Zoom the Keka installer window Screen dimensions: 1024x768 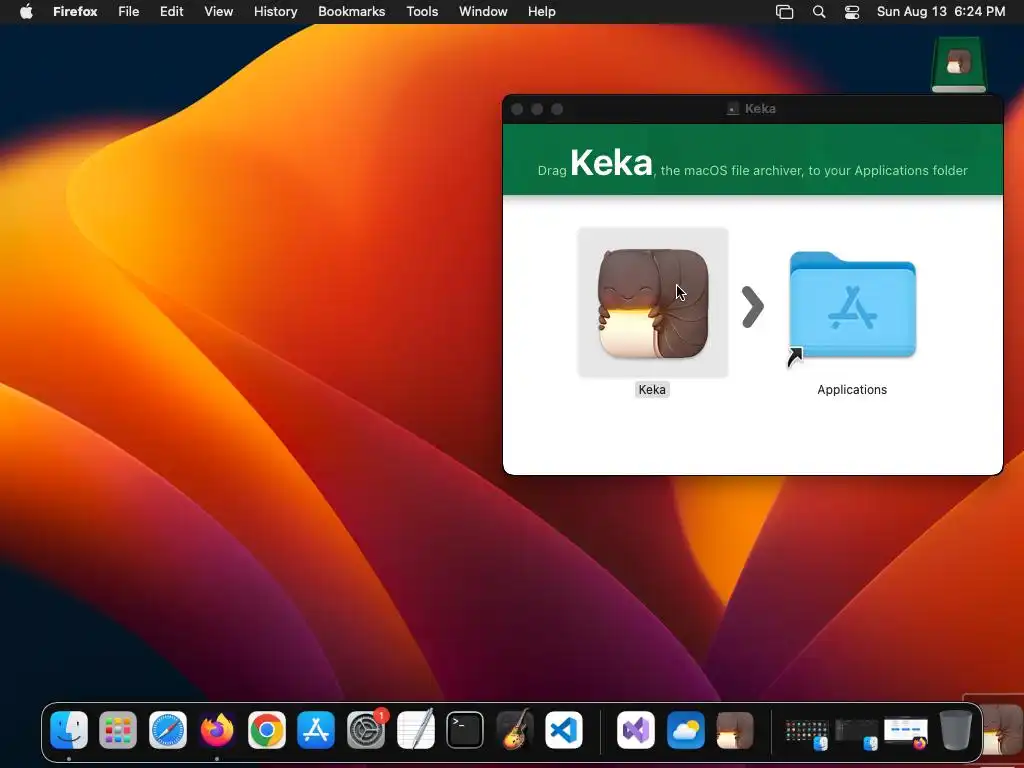point(557,109)
